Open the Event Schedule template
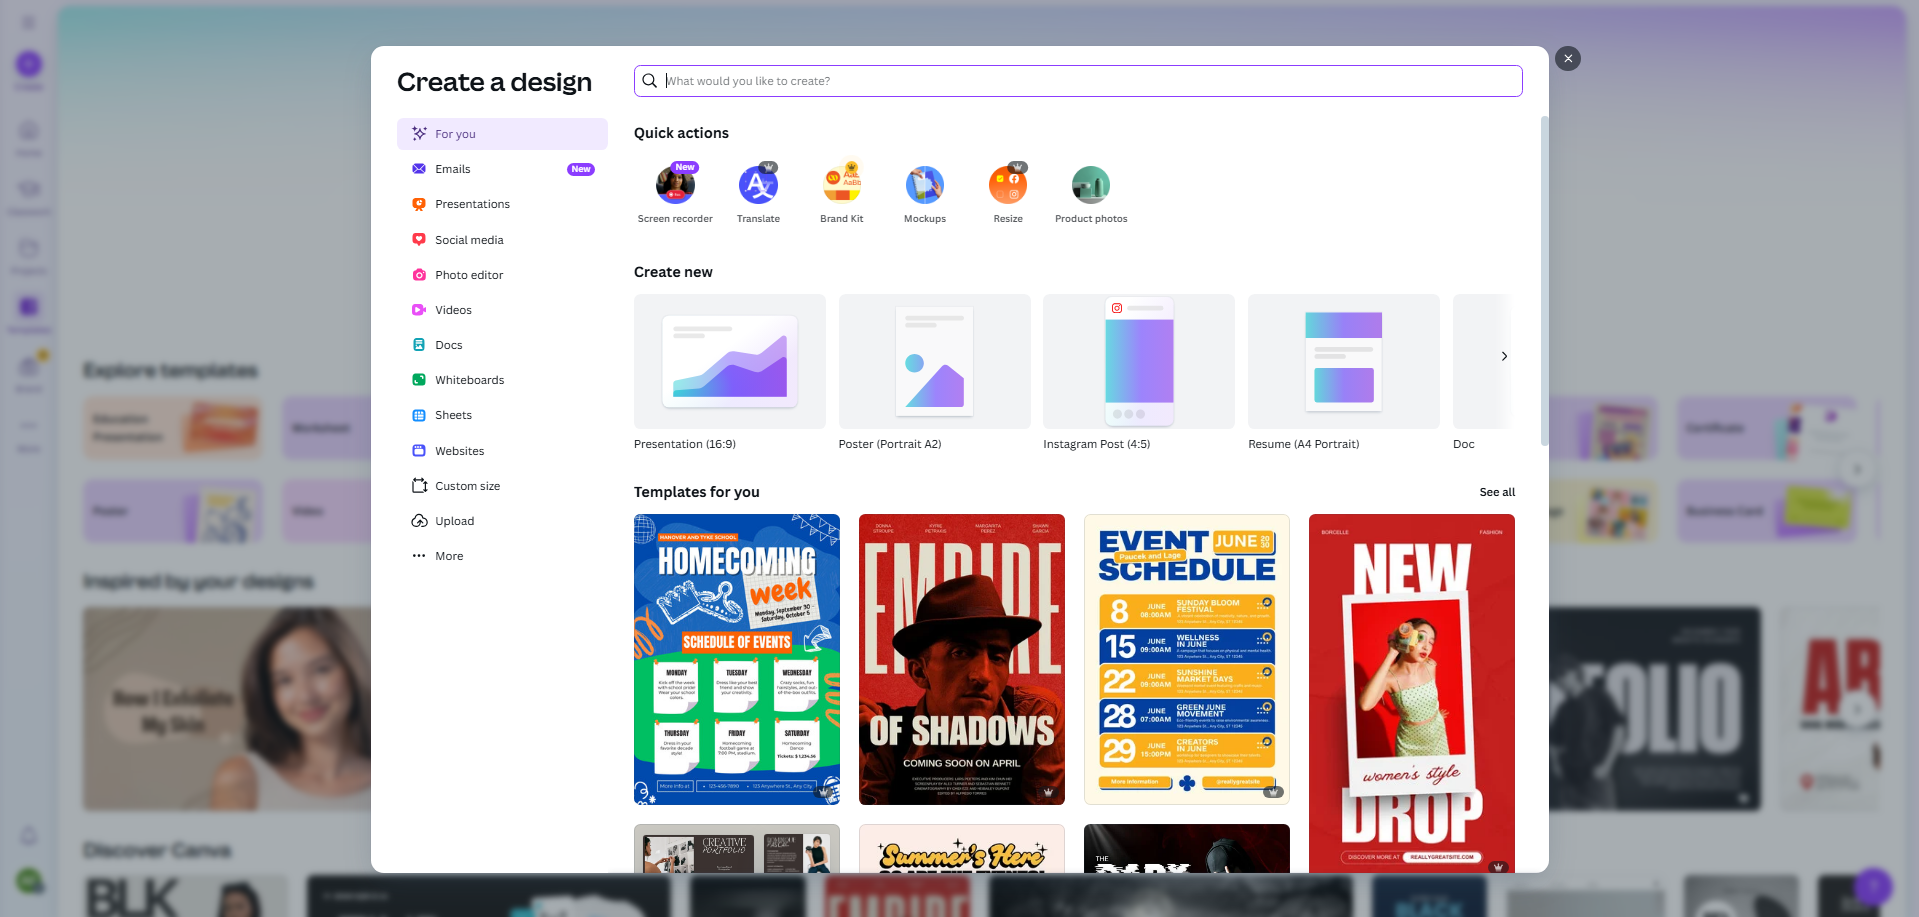This screenshot has height=917, width=1919. point(1187,659)
